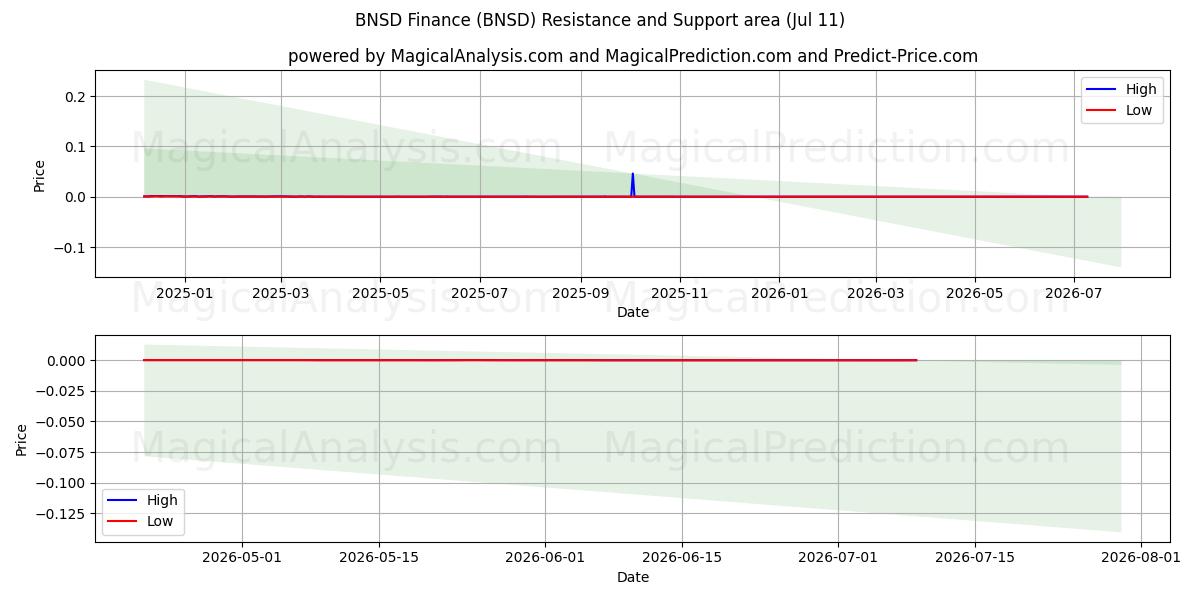Click the blue line sample in upper legend
The width and height of the screenshot is (1200, 600).
click(x=1103, y=90)
